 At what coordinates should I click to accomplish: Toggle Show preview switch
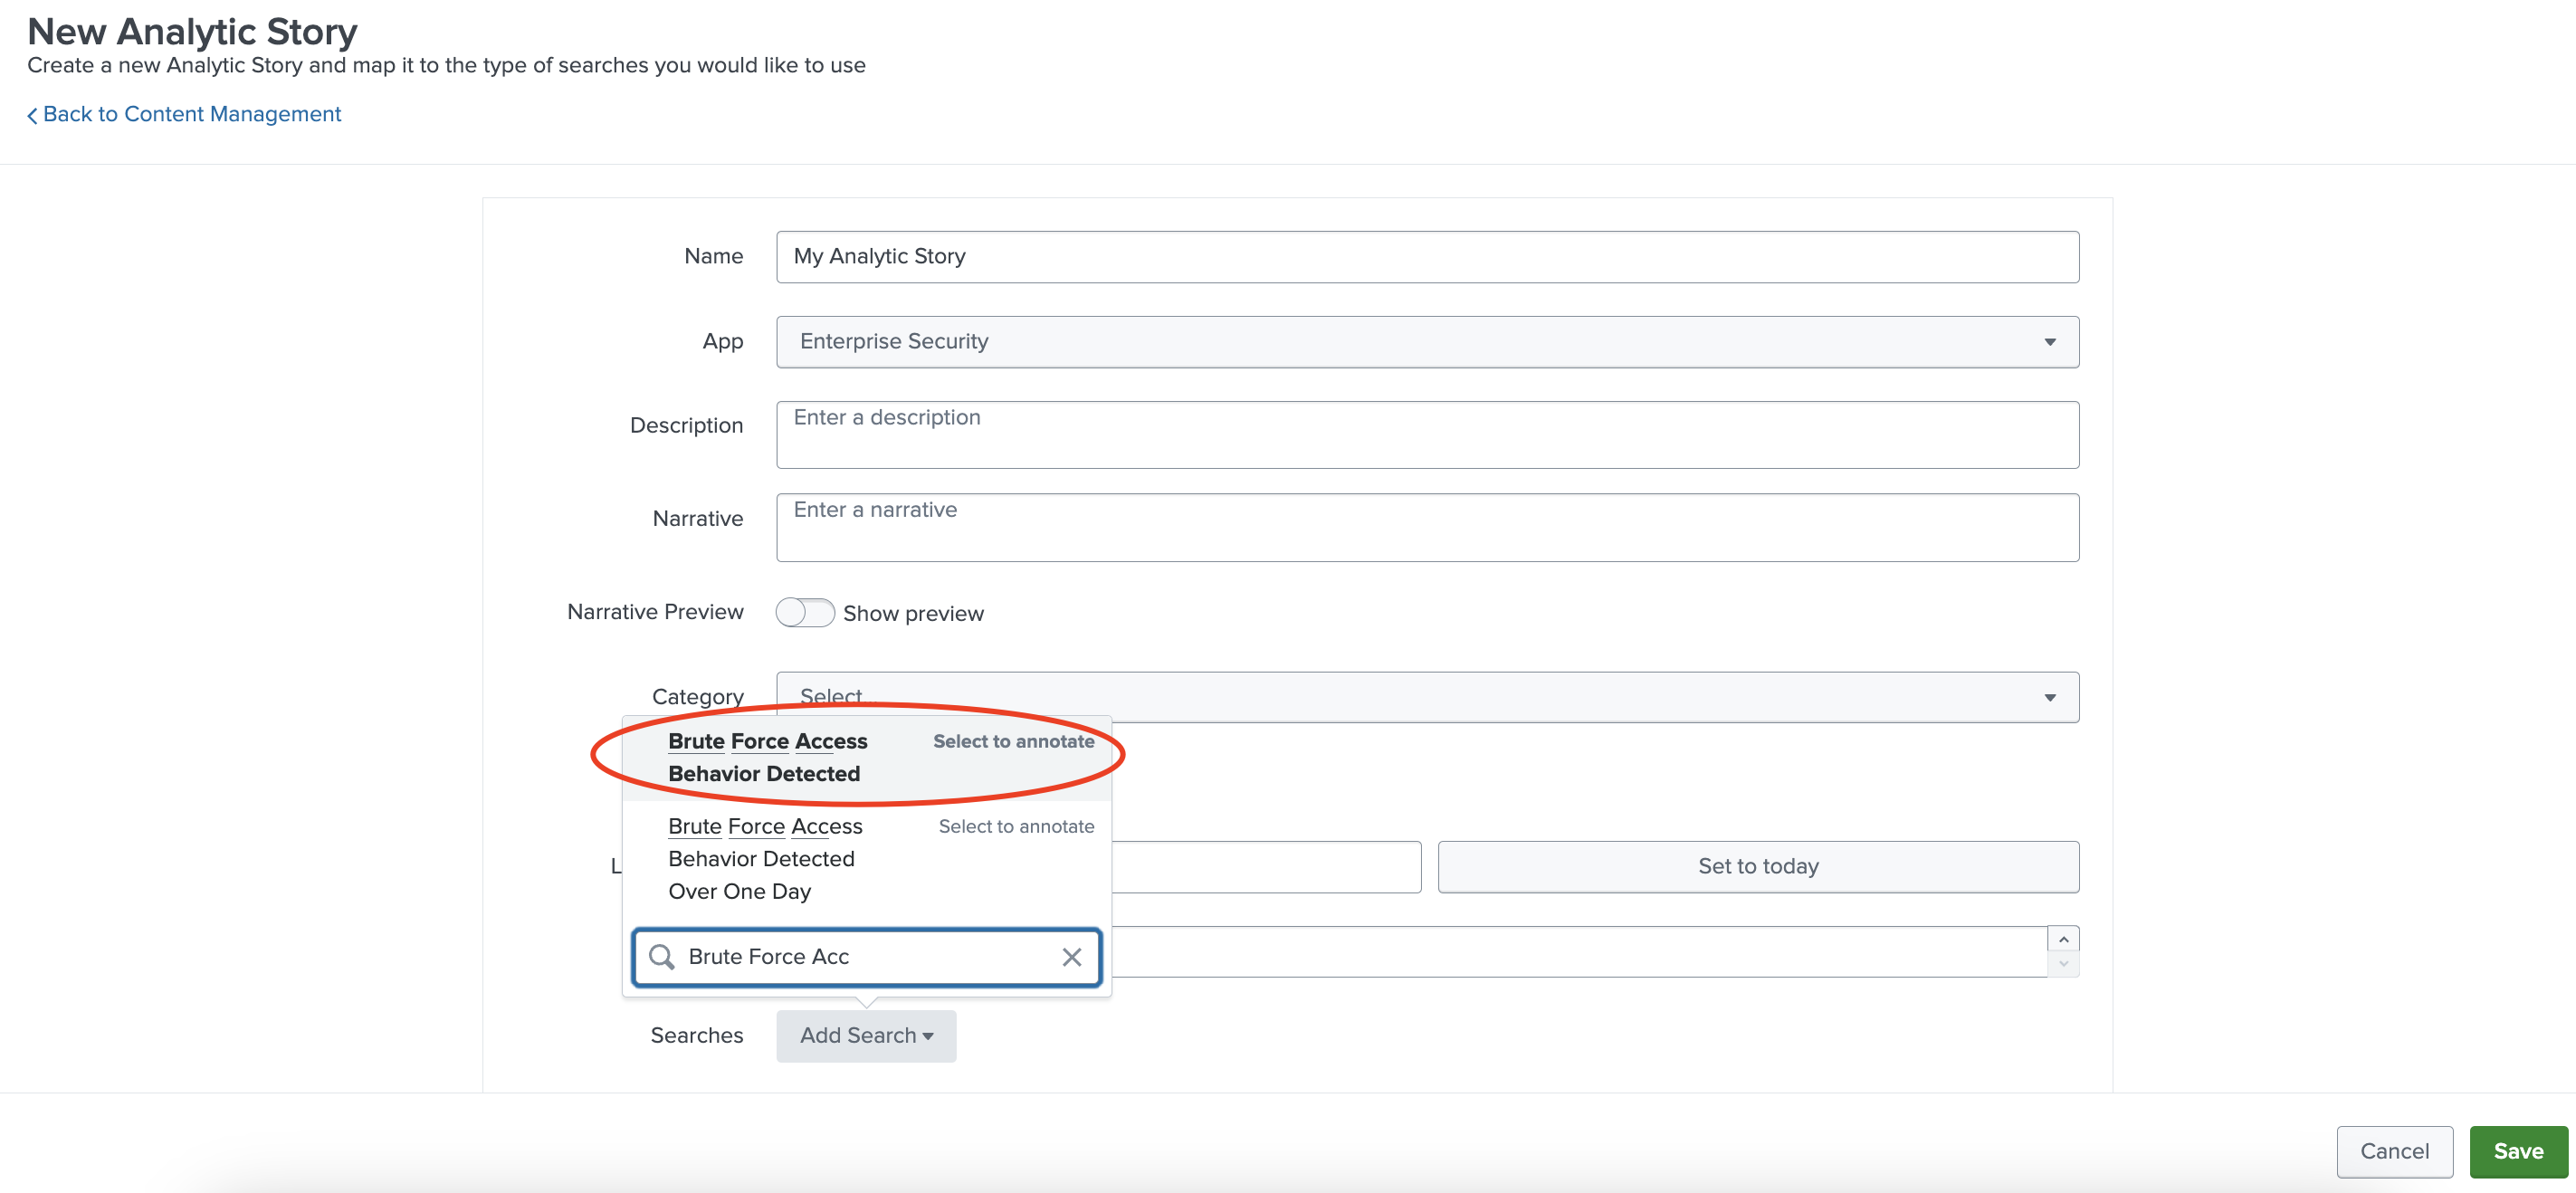coord(805,612)
